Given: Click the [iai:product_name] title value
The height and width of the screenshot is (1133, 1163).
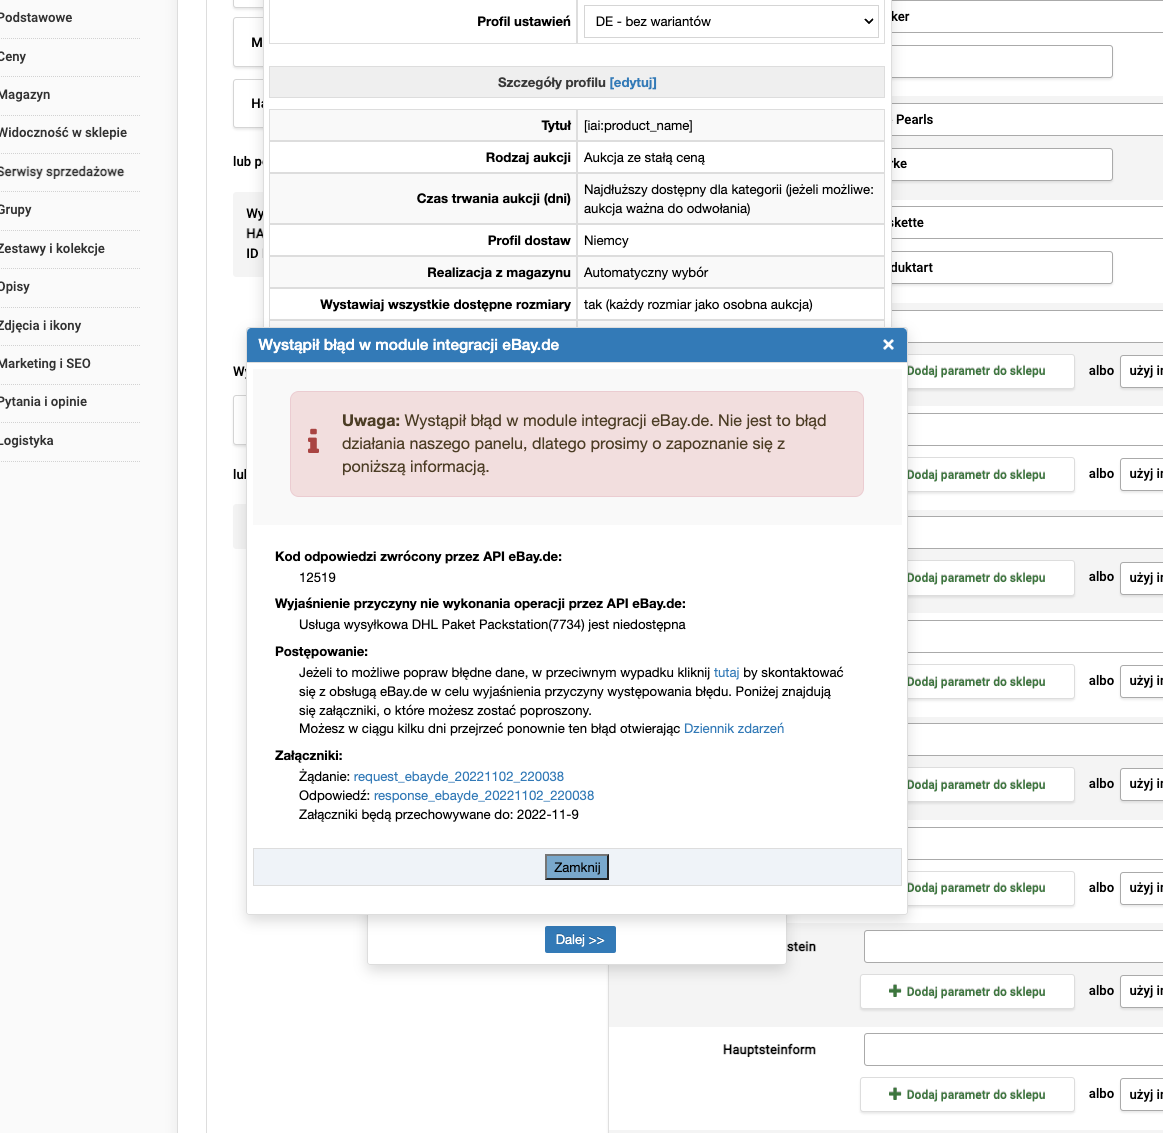Looking at the screenshot, I should 638,125.
